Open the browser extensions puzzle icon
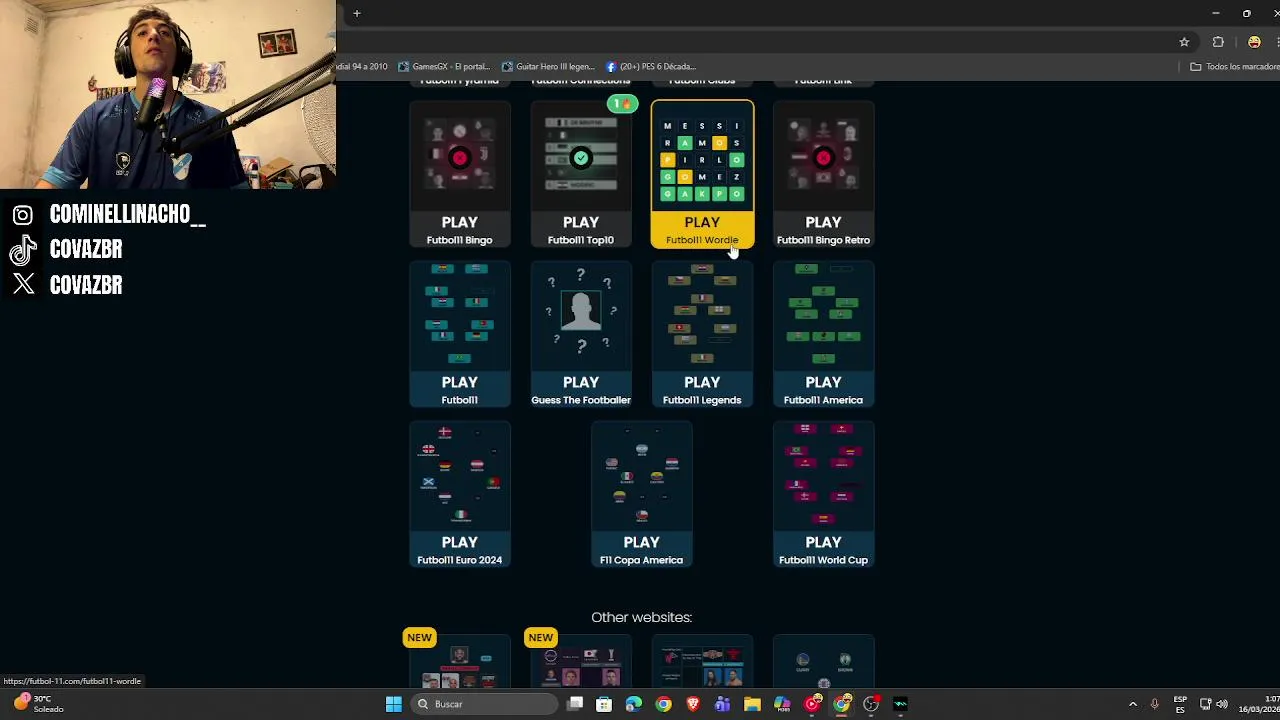This screenshot has width=1280, height=720. point(1218,42)
